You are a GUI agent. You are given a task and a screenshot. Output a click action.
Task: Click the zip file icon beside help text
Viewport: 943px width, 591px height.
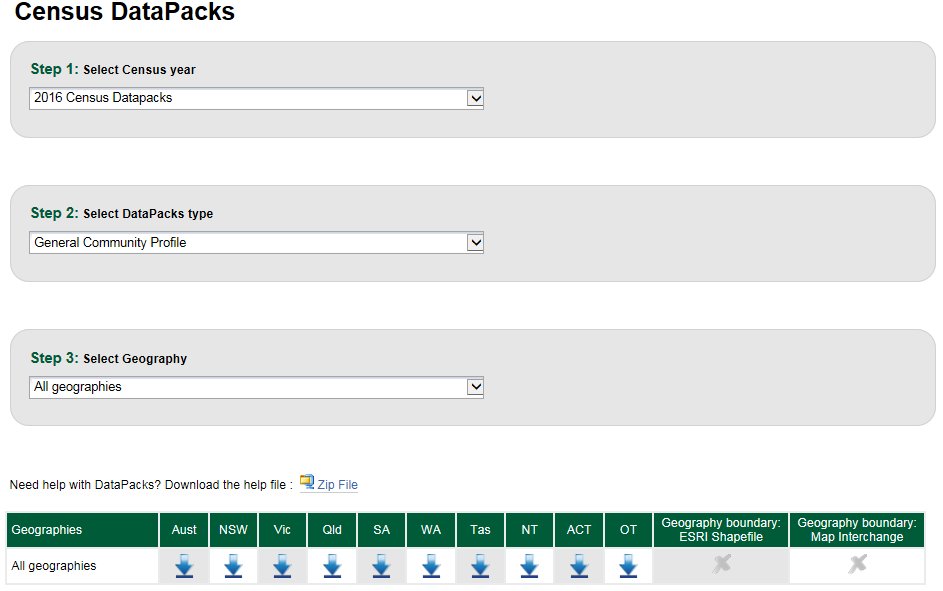pyautogui.click(x=307, y=482)
